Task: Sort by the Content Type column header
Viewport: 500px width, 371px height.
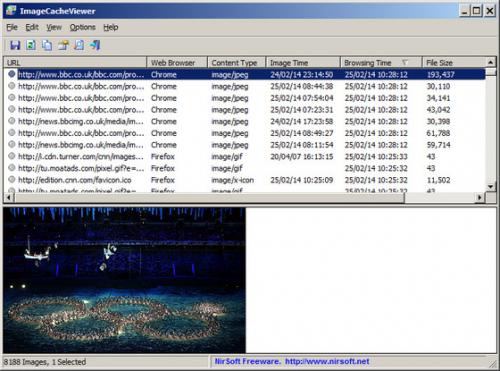Action: coord(236,62)
